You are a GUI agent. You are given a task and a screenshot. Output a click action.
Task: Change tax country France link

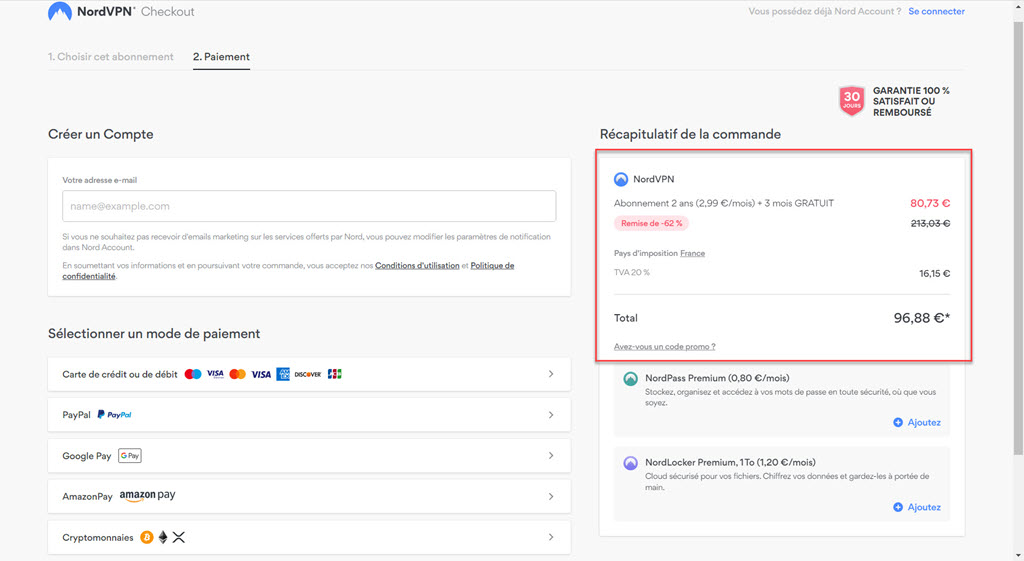click(x=692, y=253)
